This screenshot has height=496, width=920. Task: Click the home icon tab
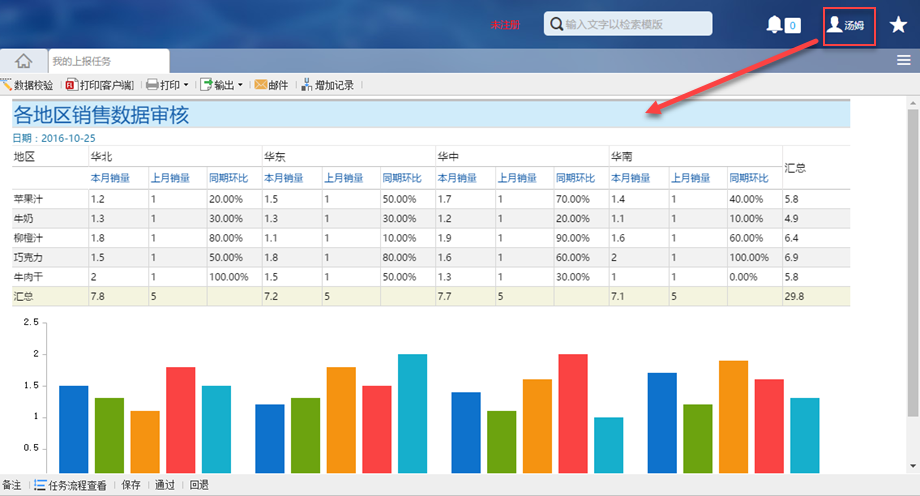[23, 61]
